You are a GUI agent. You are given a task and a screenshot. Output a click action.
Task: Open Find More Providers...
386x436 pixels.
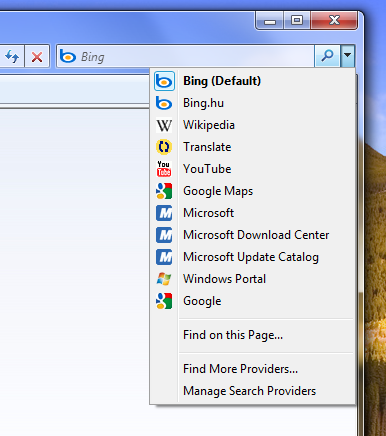[x=253, y=369]
